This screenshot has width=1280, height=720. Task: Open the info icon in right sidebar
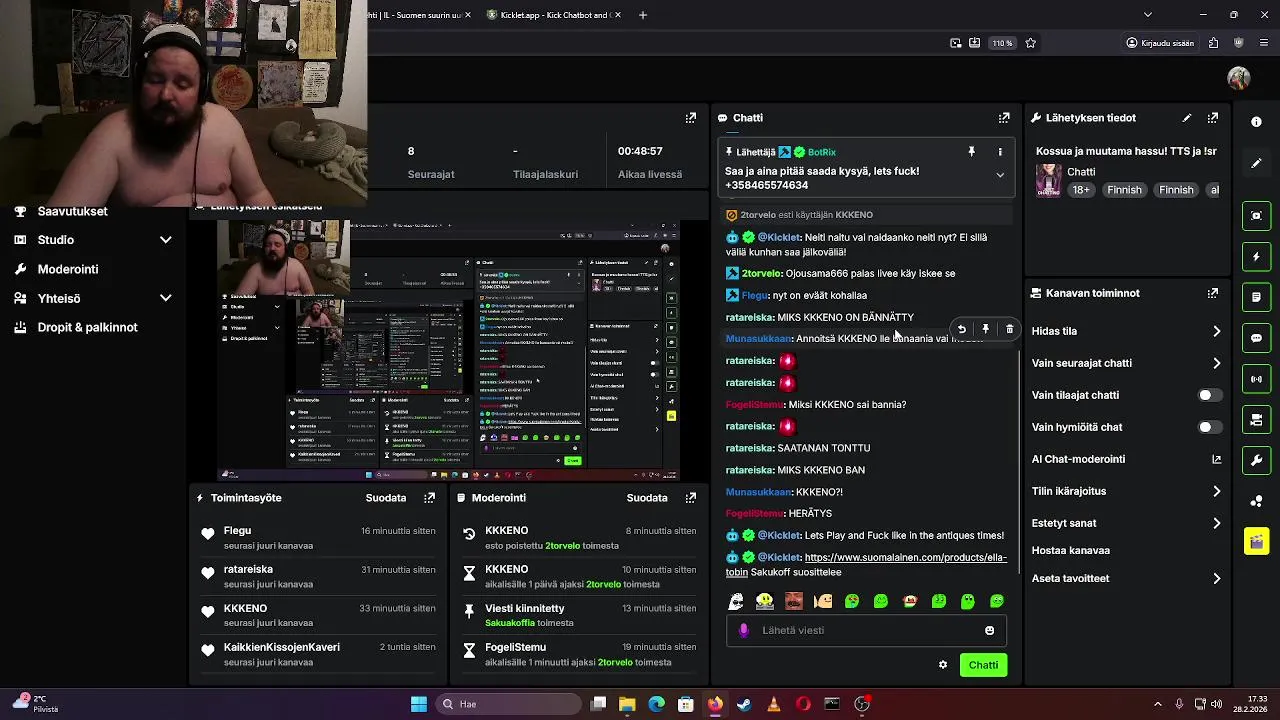coord(1257,122)
